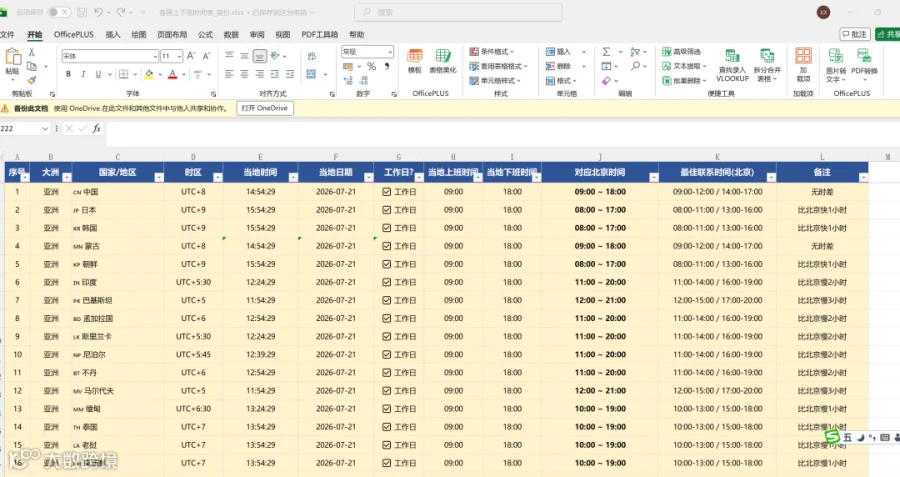Open the 备注 column filter dropdown
900x477 pixels.
pos(863,177)
